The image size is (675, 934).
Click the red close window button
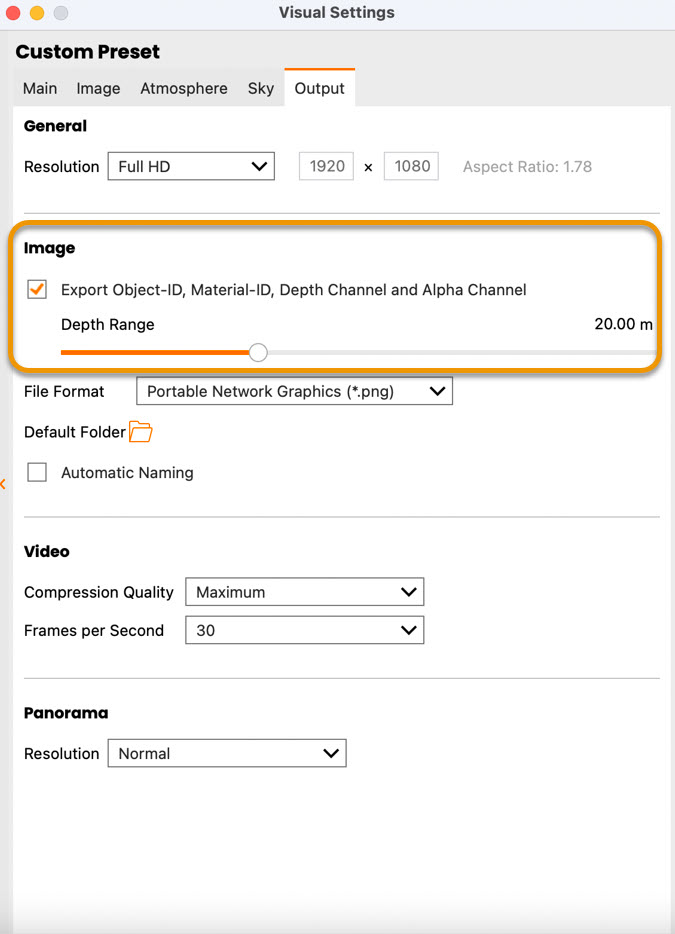(14, 13)
